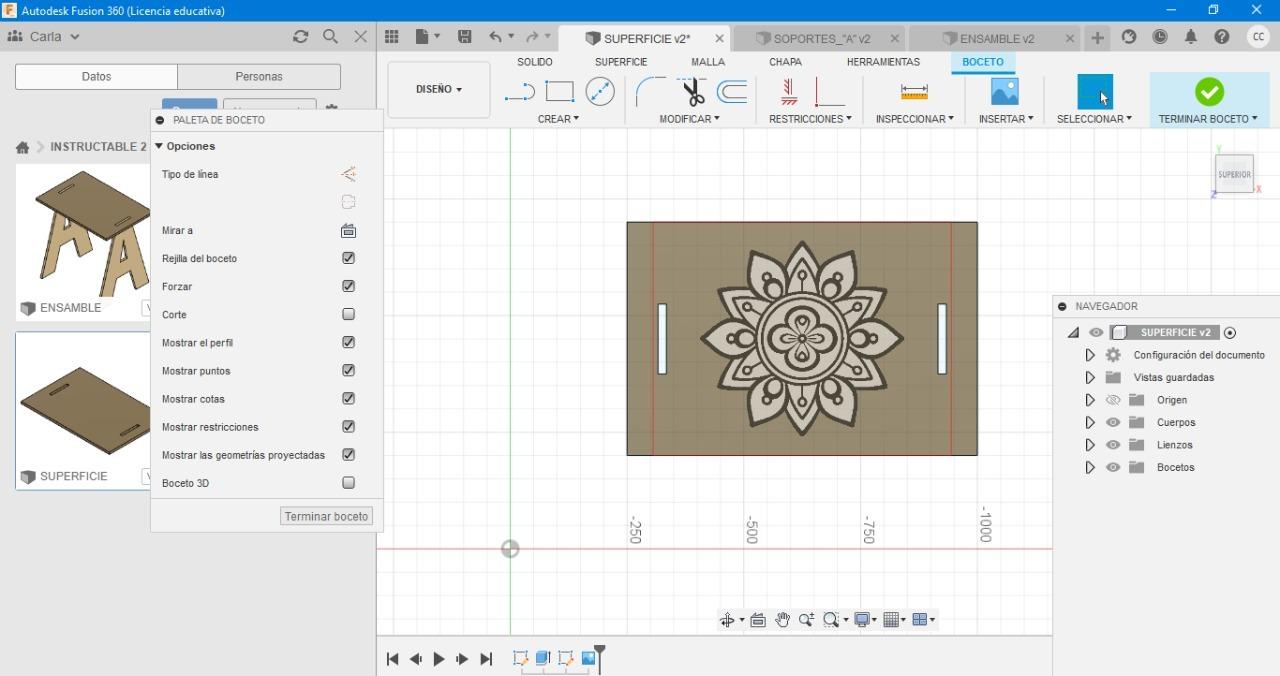1280x676 pixels.
Task: Click the Insert image icon
Action: click(x=1004, y=92)
